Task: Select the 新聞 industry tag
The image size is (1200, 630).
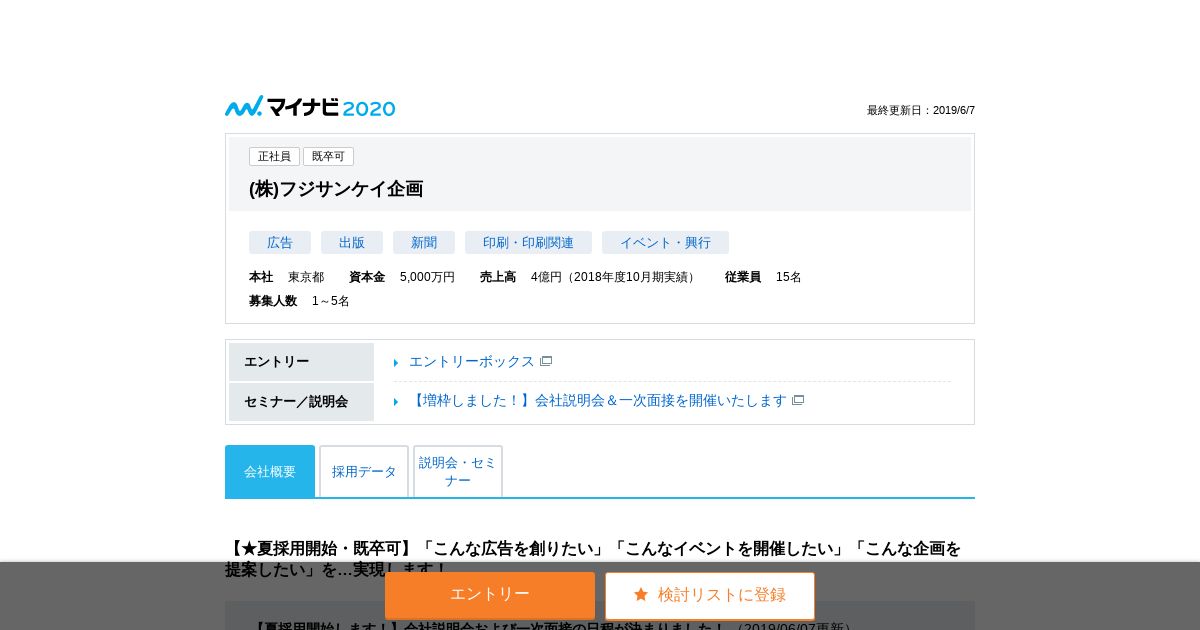Action: (x=424, y=242)
